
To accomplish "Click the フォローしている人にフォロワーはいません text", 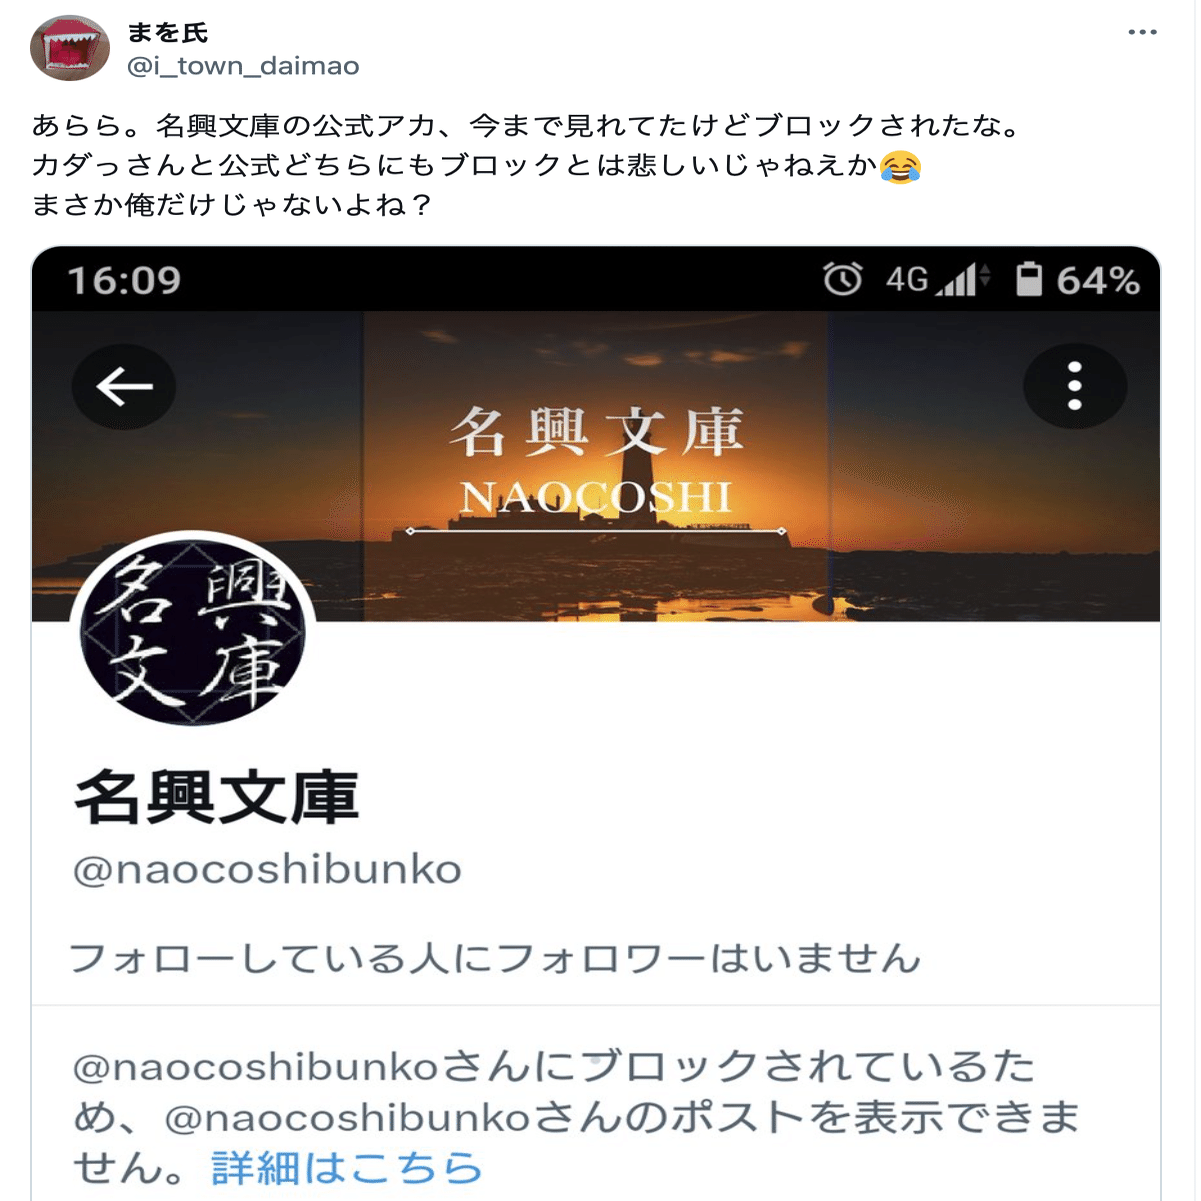I will [495, 958].
